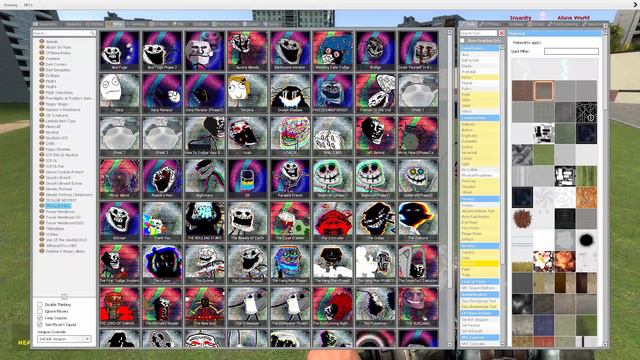640x360 pixels.
Task: Select the Rope tool
Action: 480,94
